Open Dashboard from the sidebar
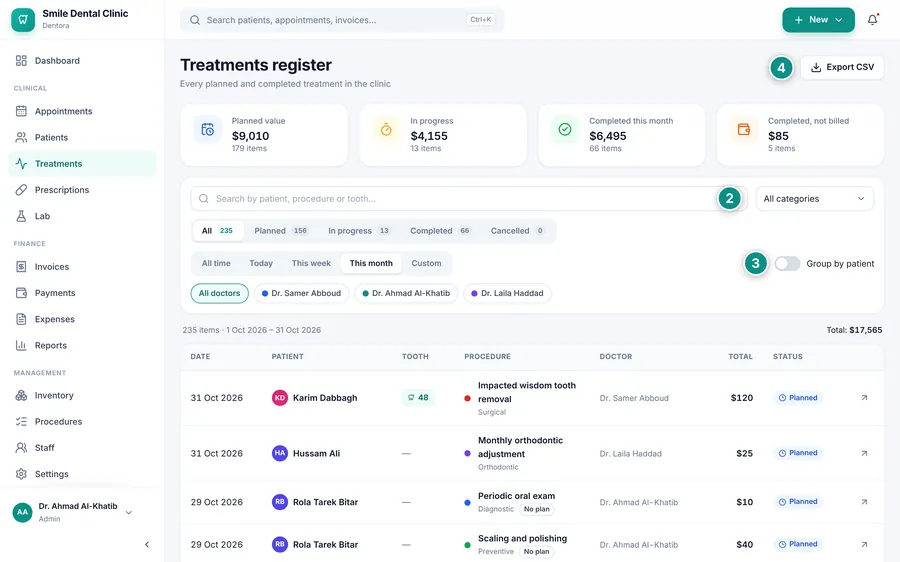This screenshot has width=900, height=562. (82, 60)
